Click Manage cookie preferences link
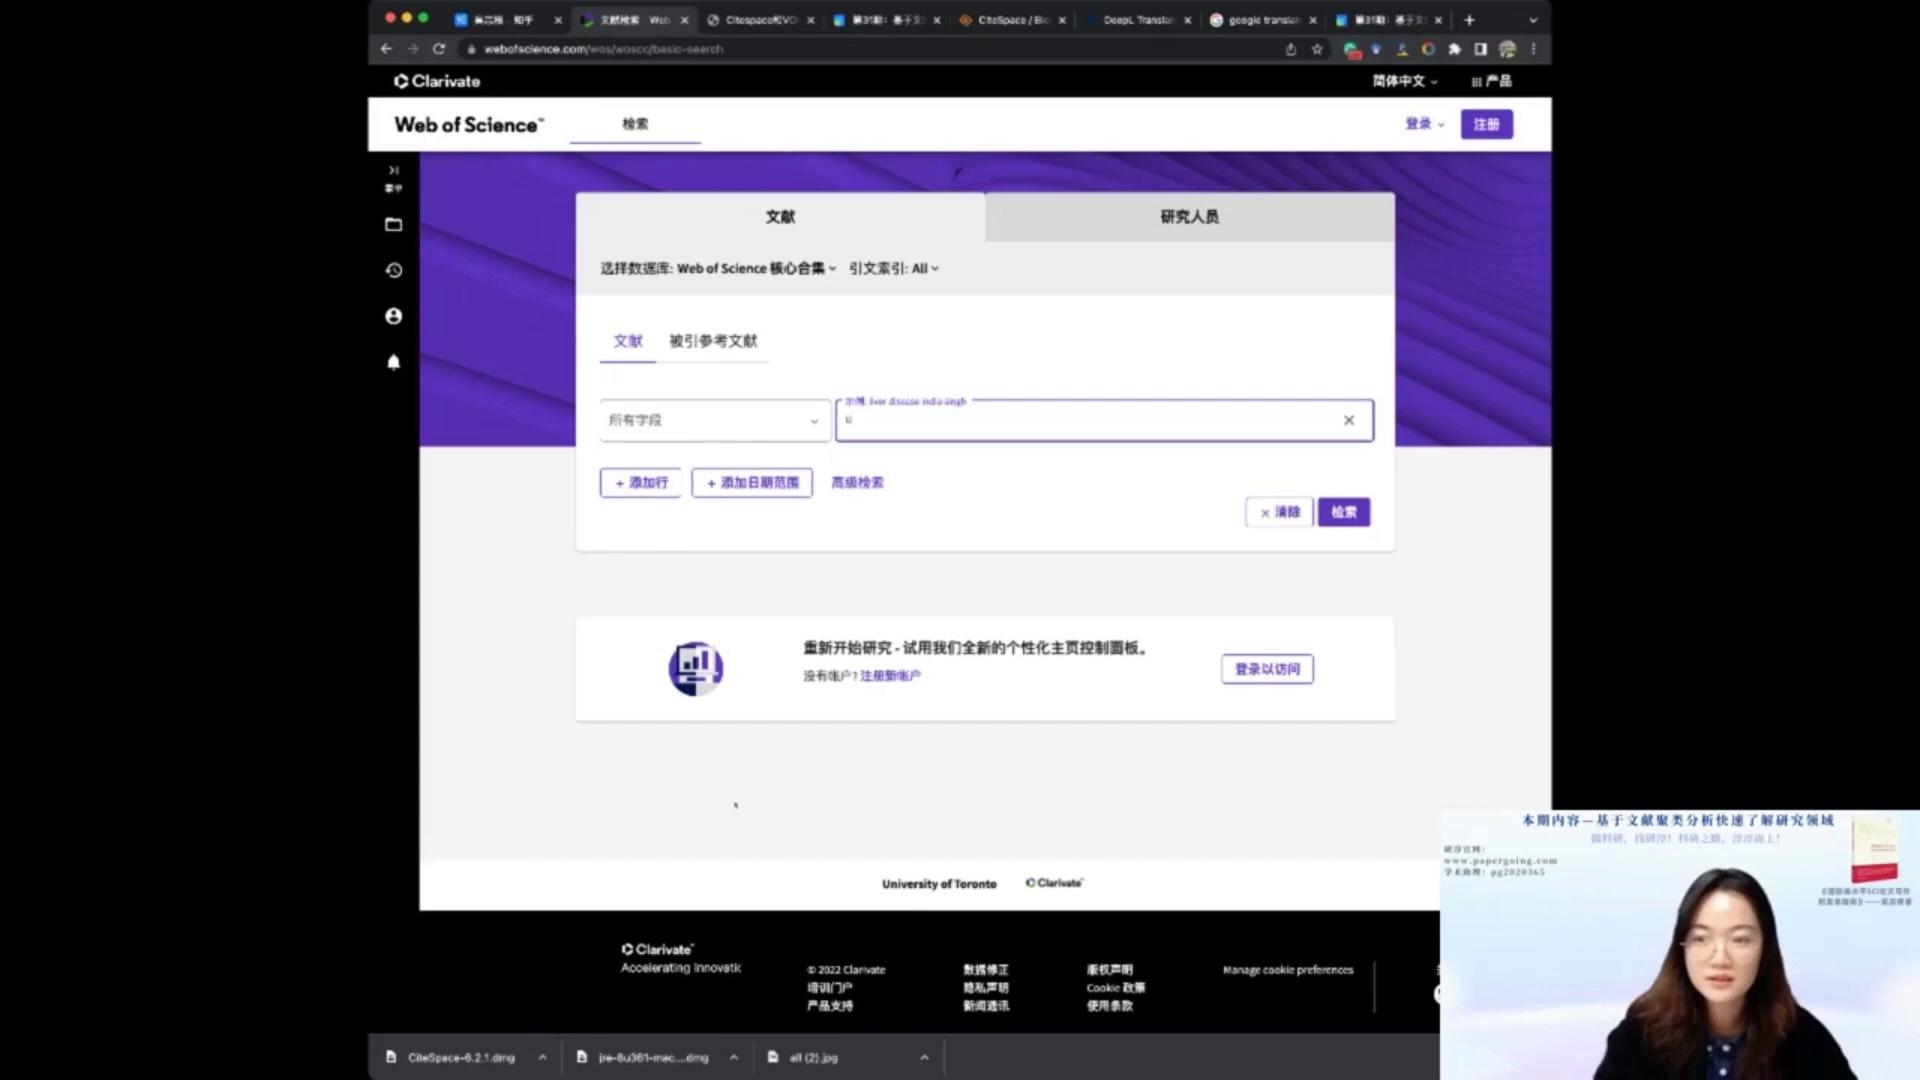Screen dimensions: 1920x1080 [x=1287, y=970]
